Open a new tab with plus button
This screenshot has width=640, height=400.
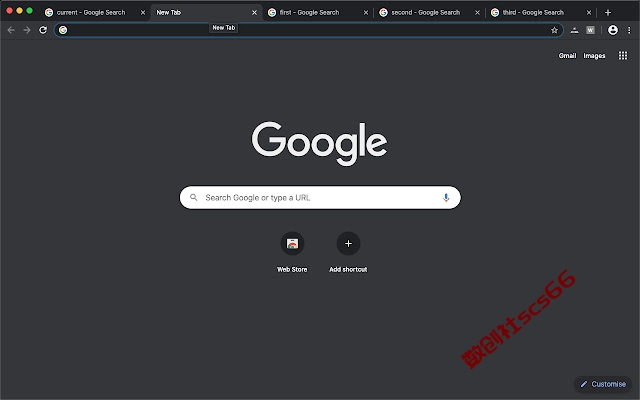[608, 13]
